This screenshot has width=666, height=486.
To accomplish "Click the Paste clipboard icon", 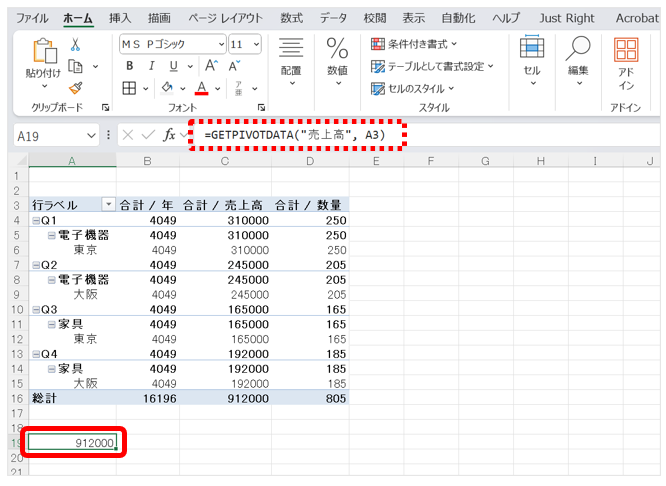I will pos(45,51).
